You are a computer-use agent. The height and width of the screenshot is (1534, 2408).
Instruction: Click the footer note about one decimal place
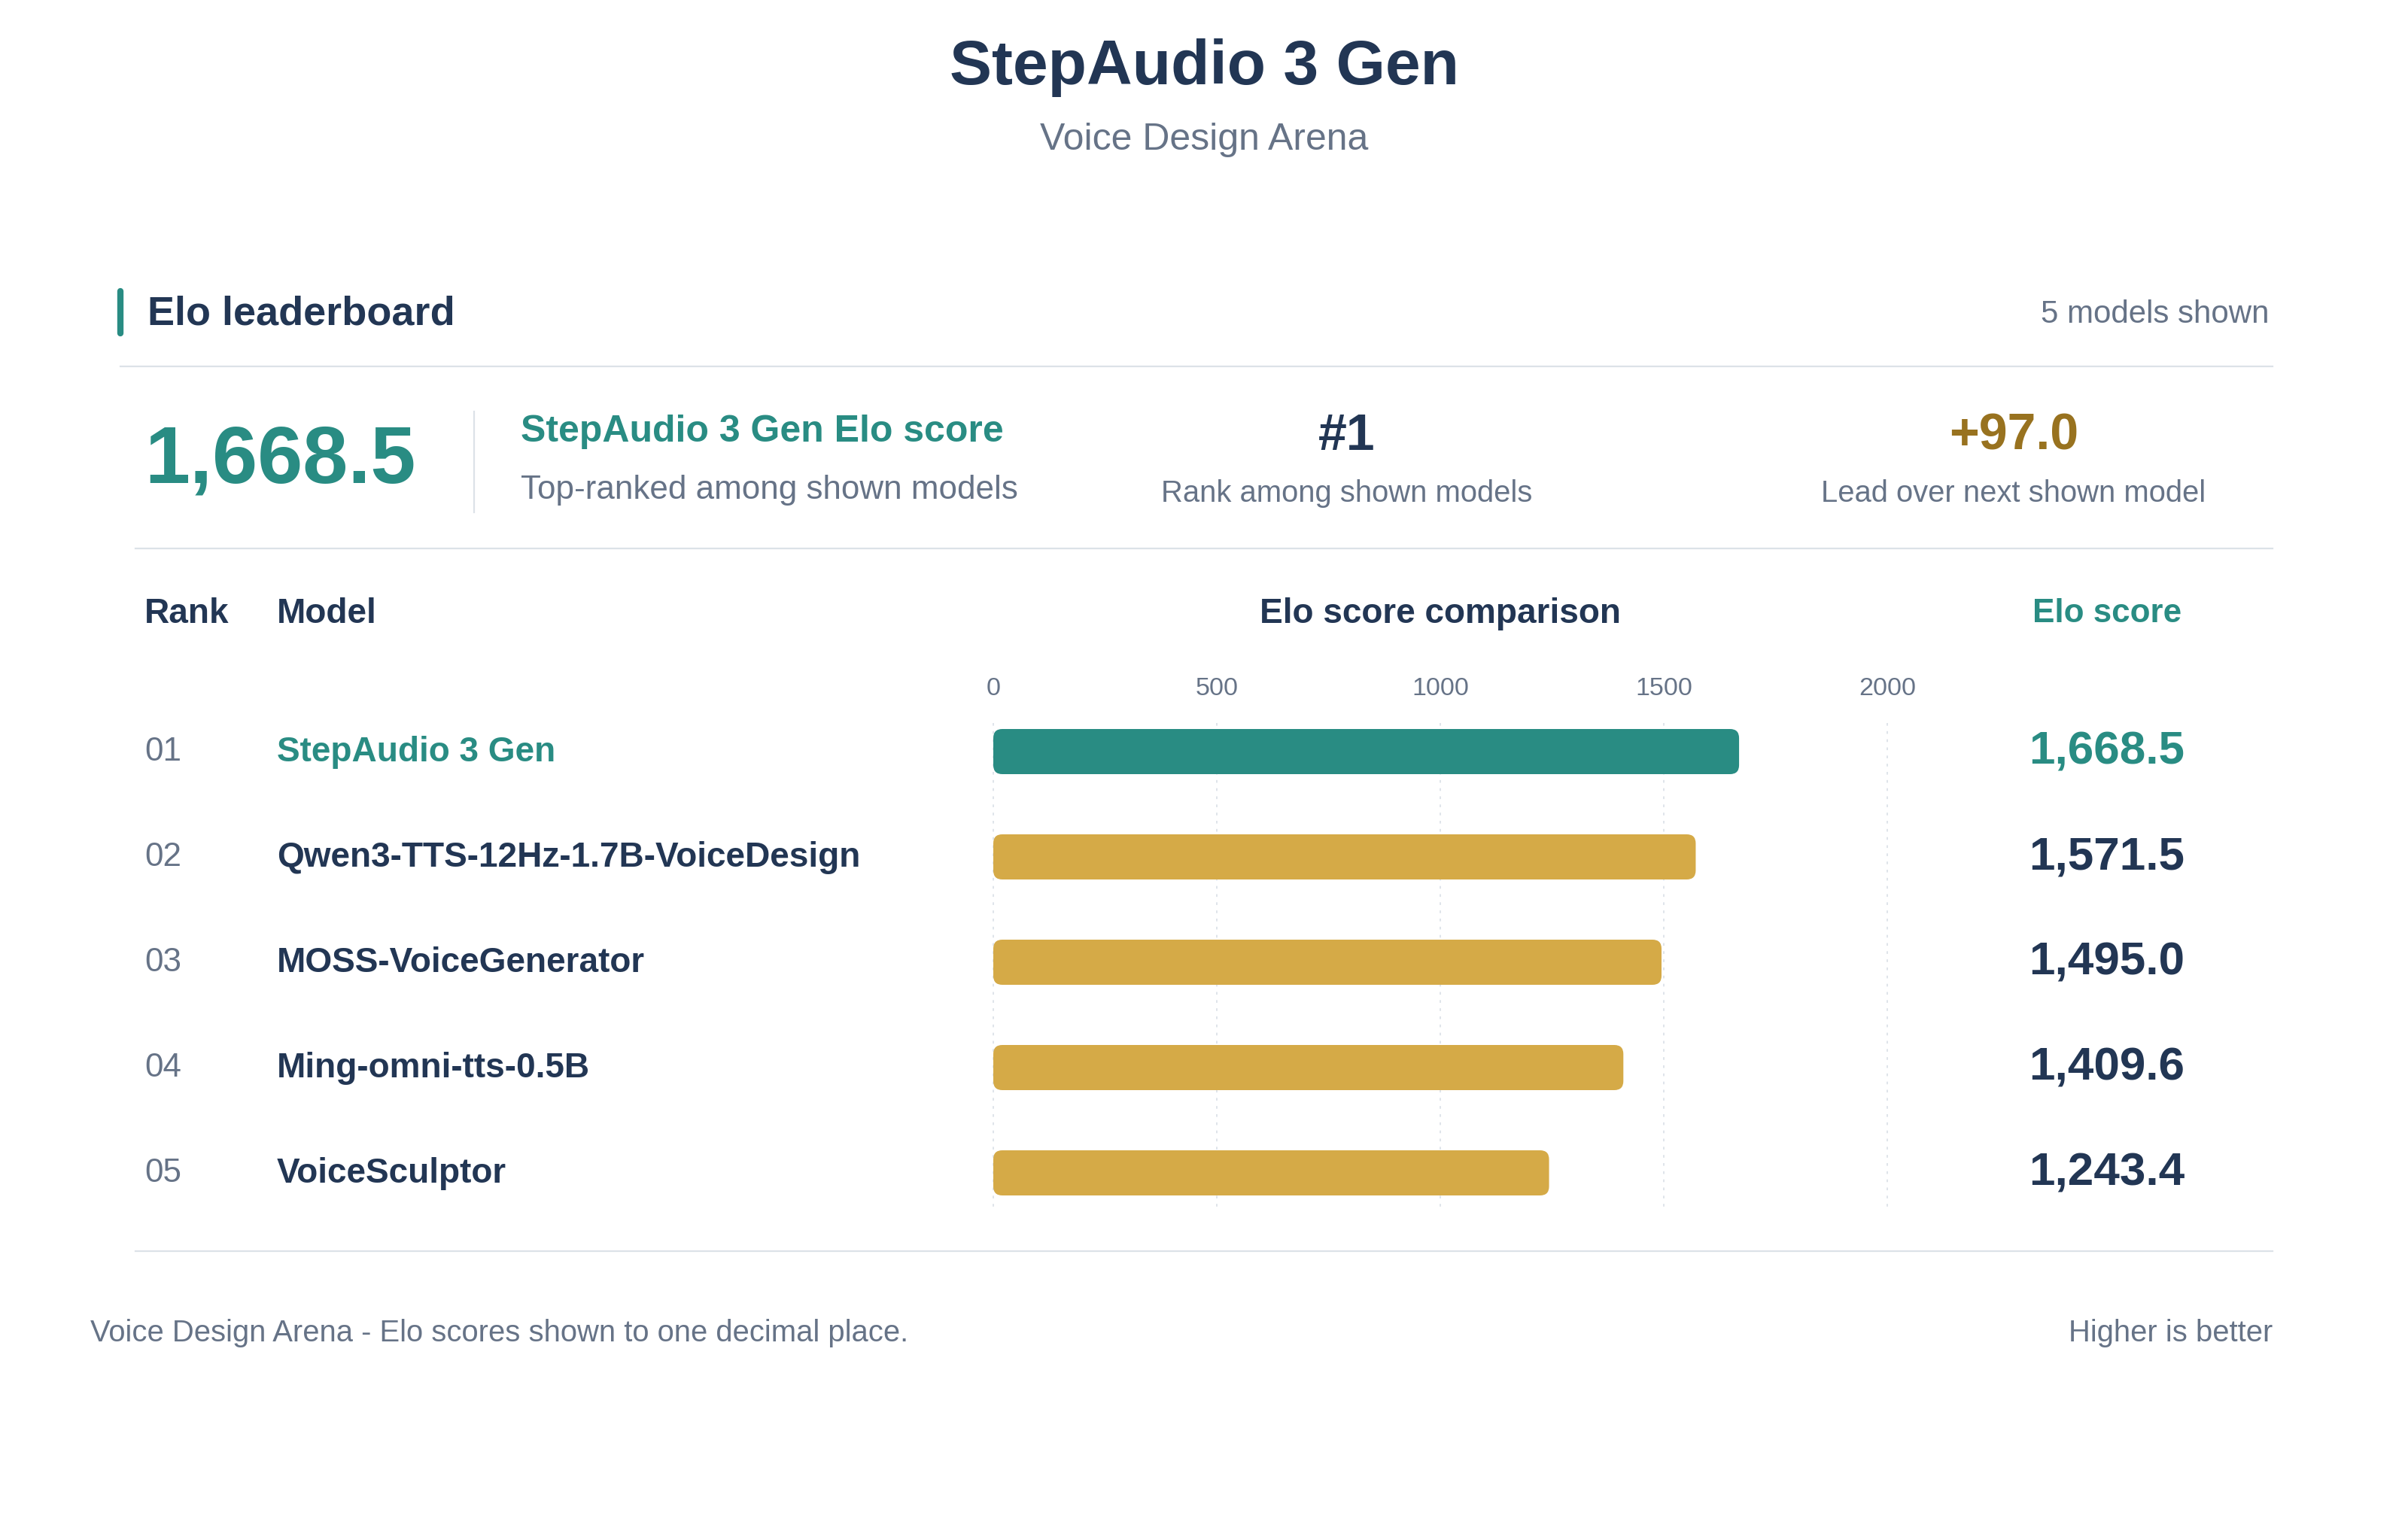coord(499,1332)
